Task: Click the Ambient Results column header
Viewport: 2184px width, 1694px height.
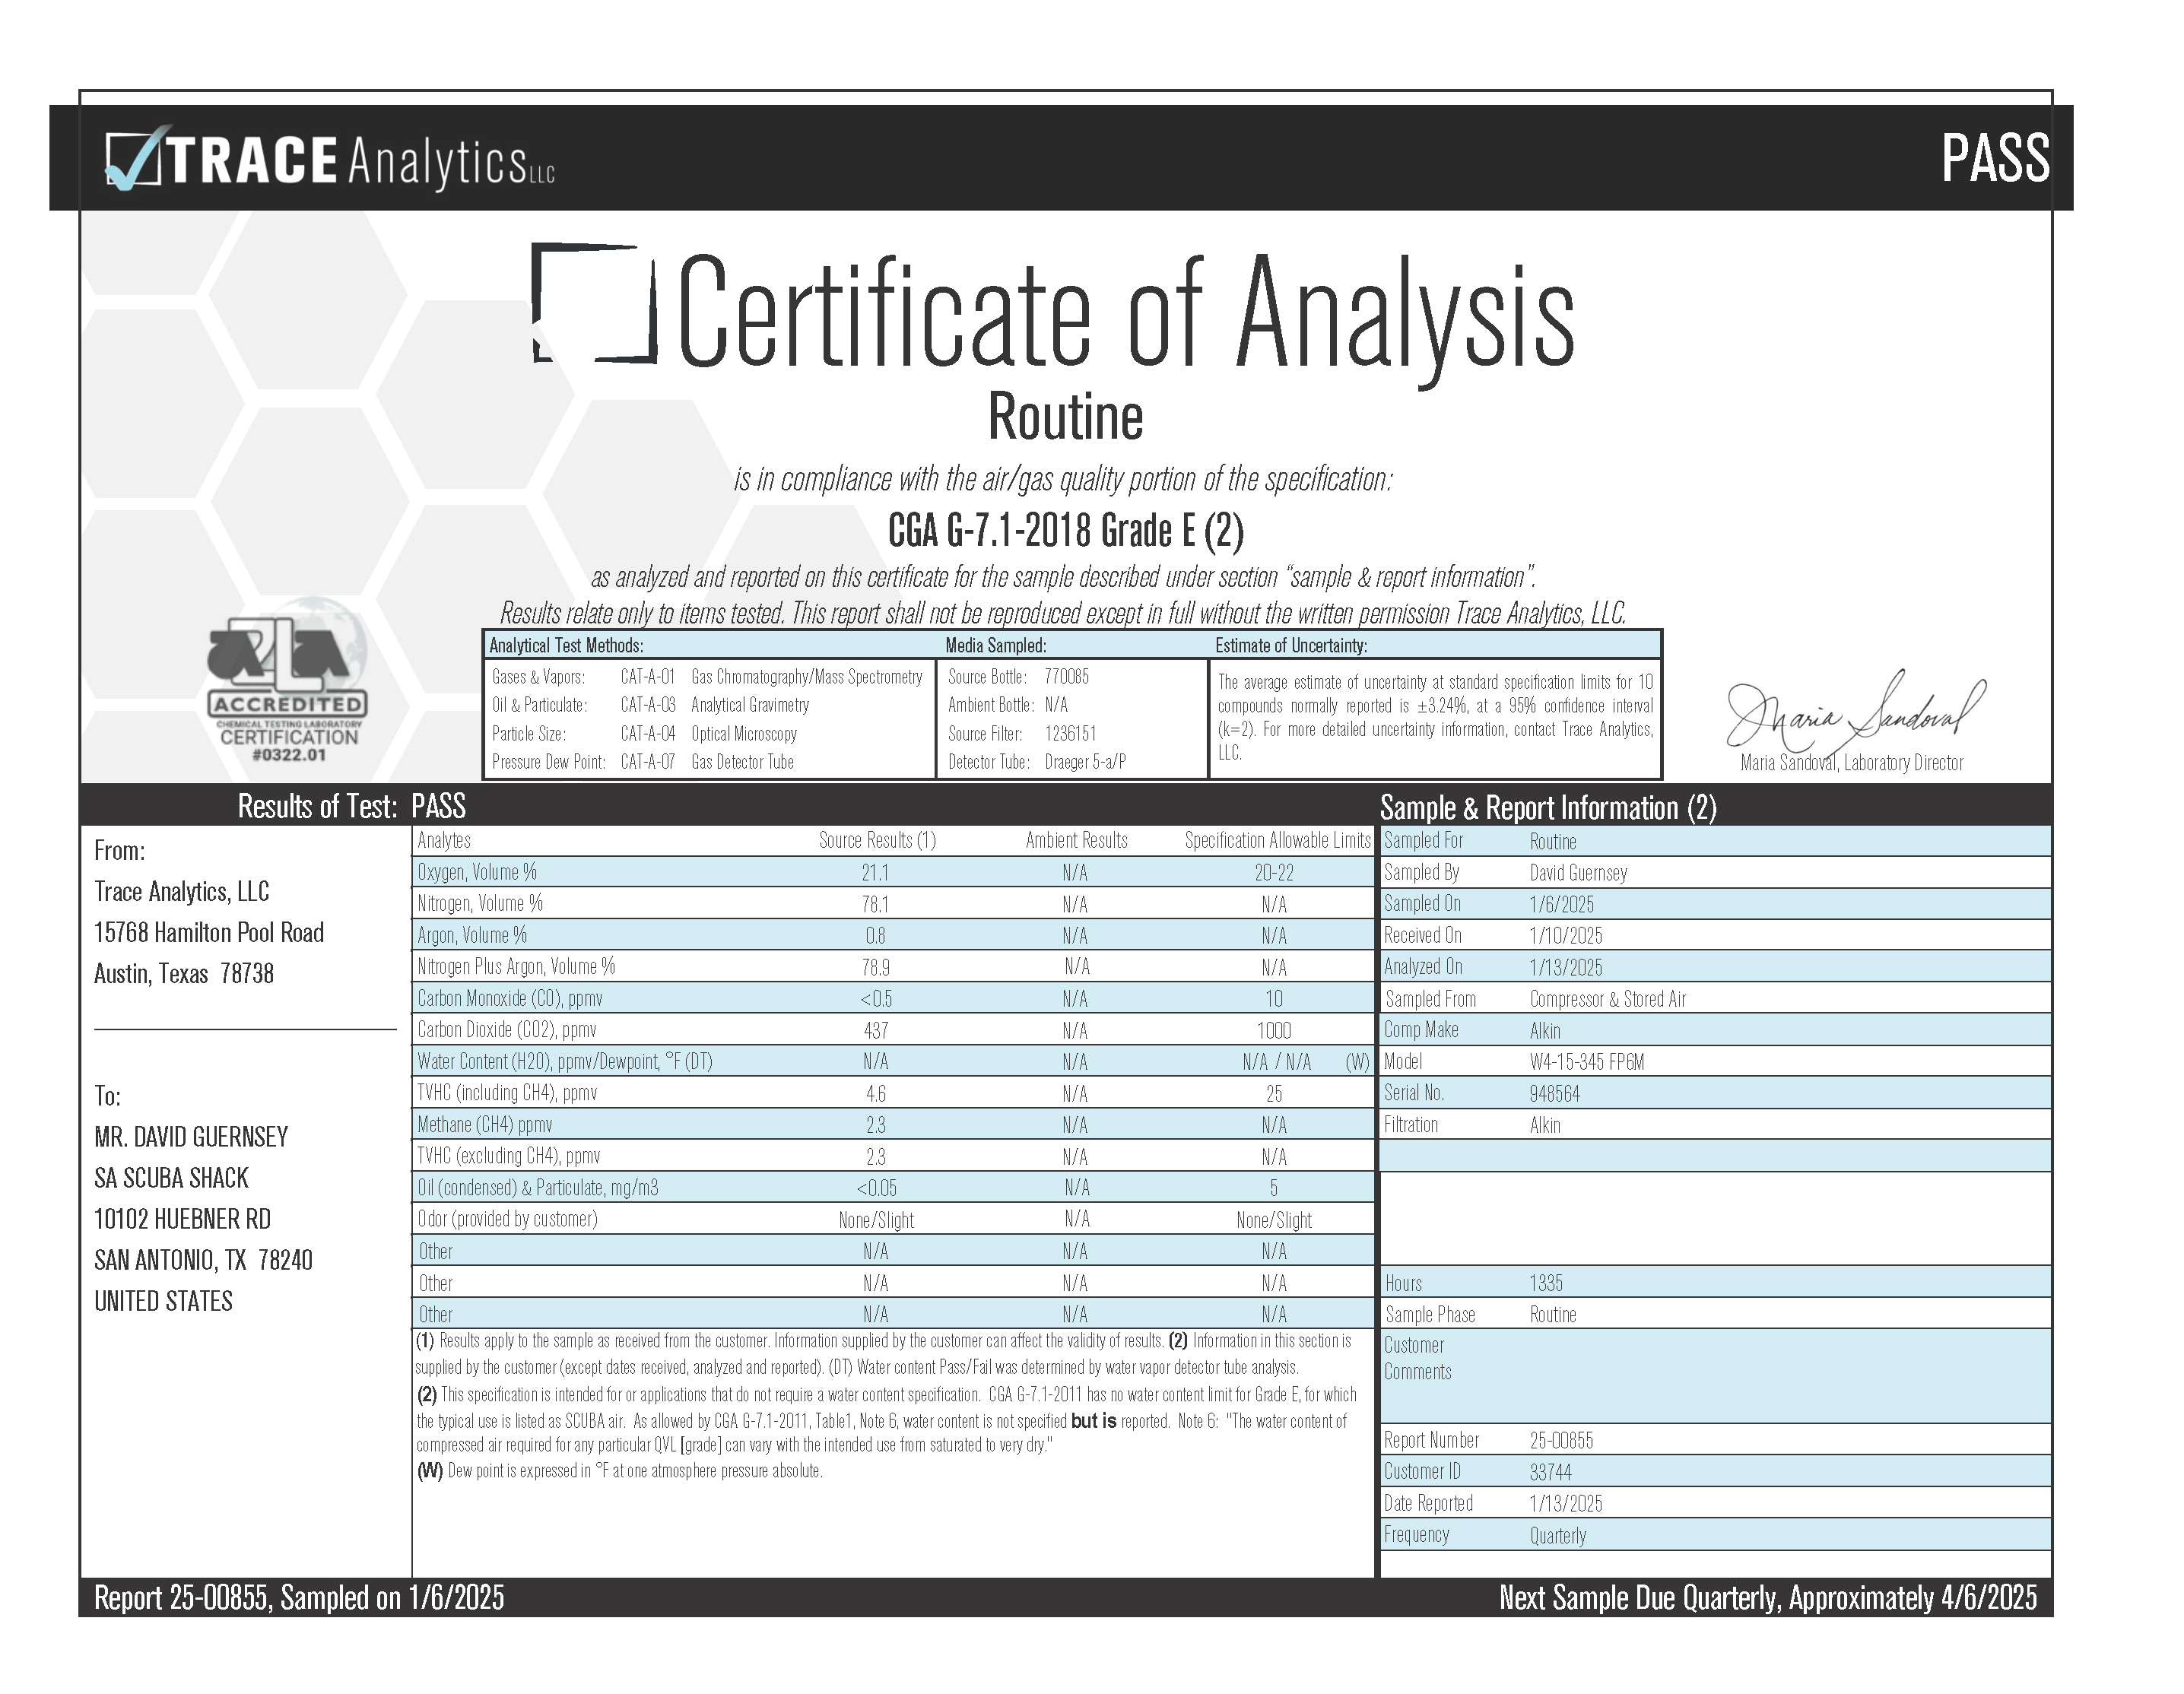Action: pyautogui.click(x=1076, y=841)
